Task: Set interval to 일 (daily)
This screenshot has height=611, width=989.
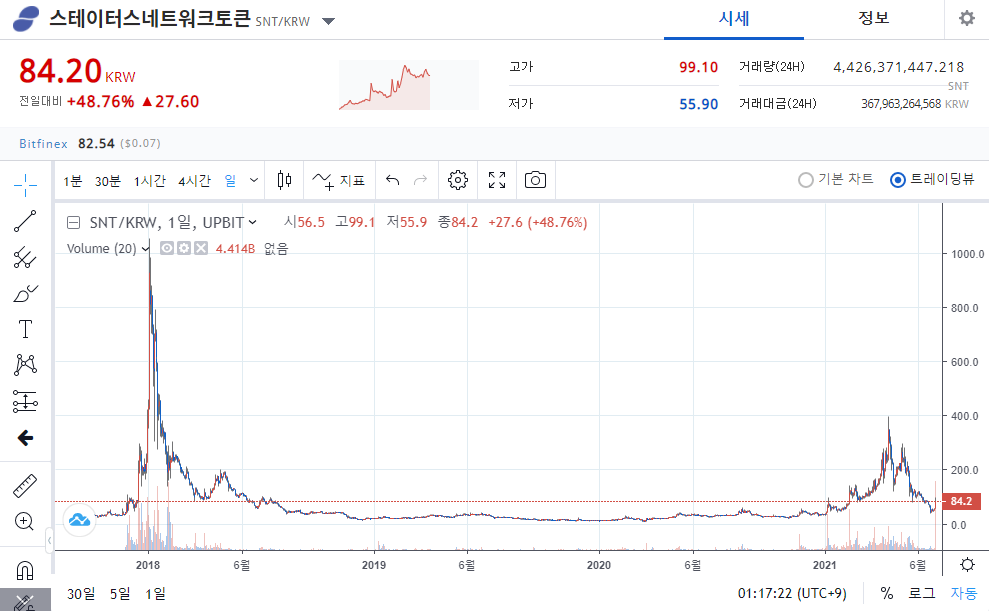Action: pos(230,182)
